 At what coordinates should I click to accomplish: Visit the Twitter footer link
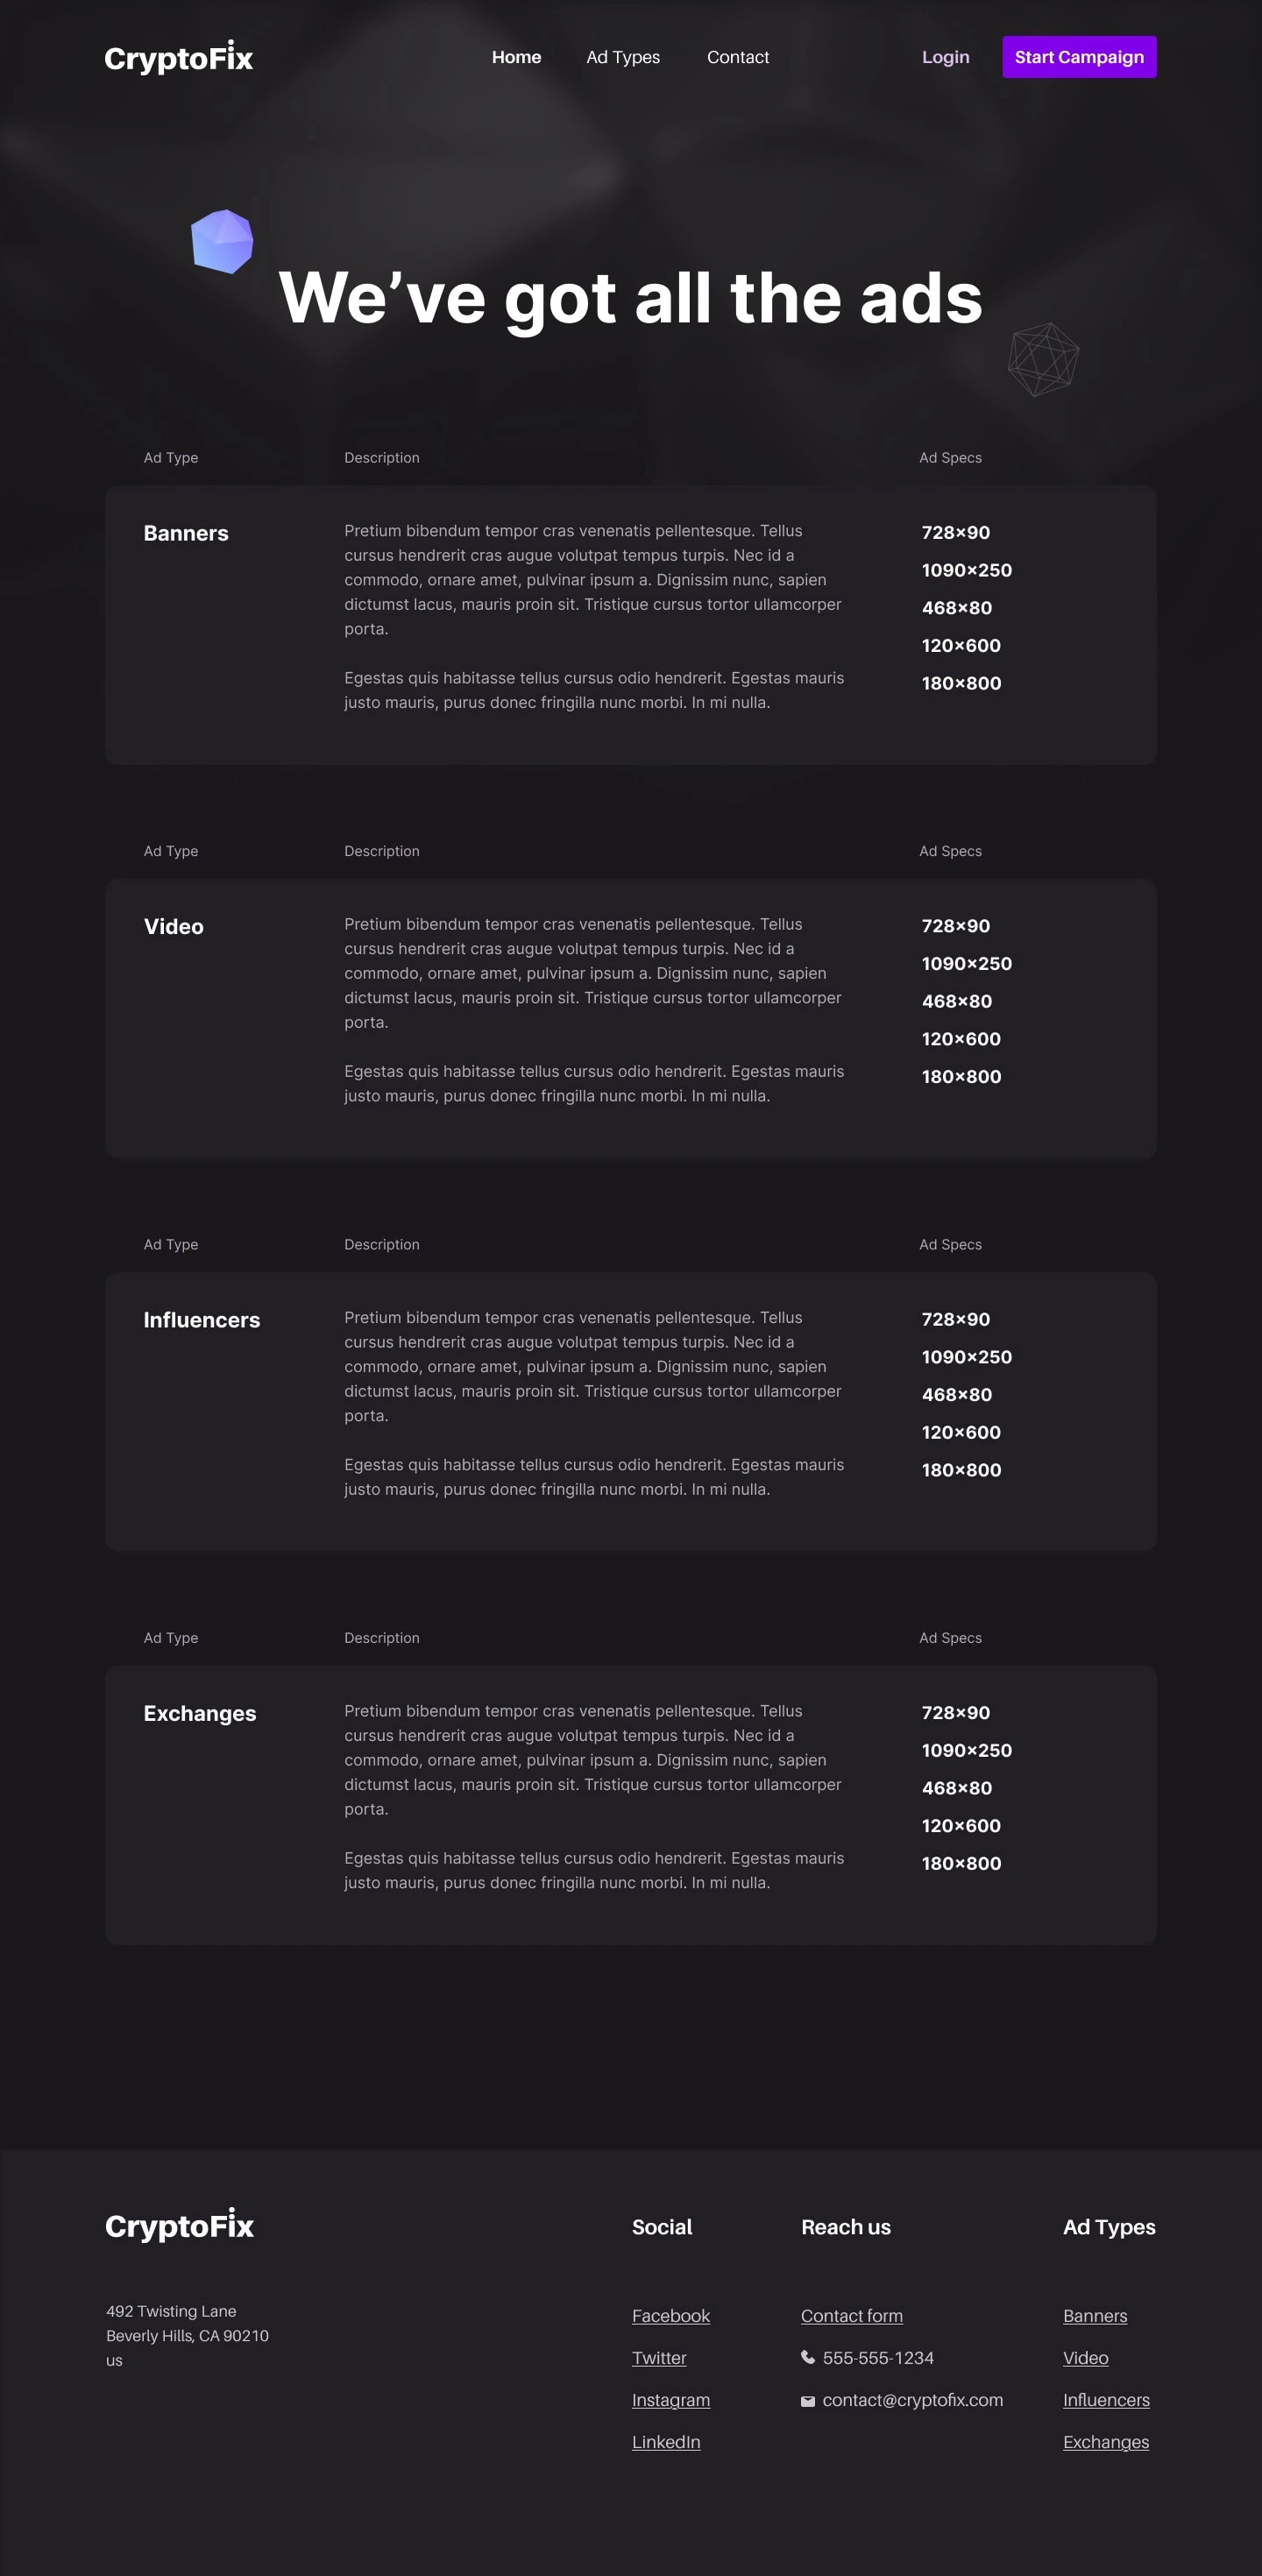[x=659, y=2358]
